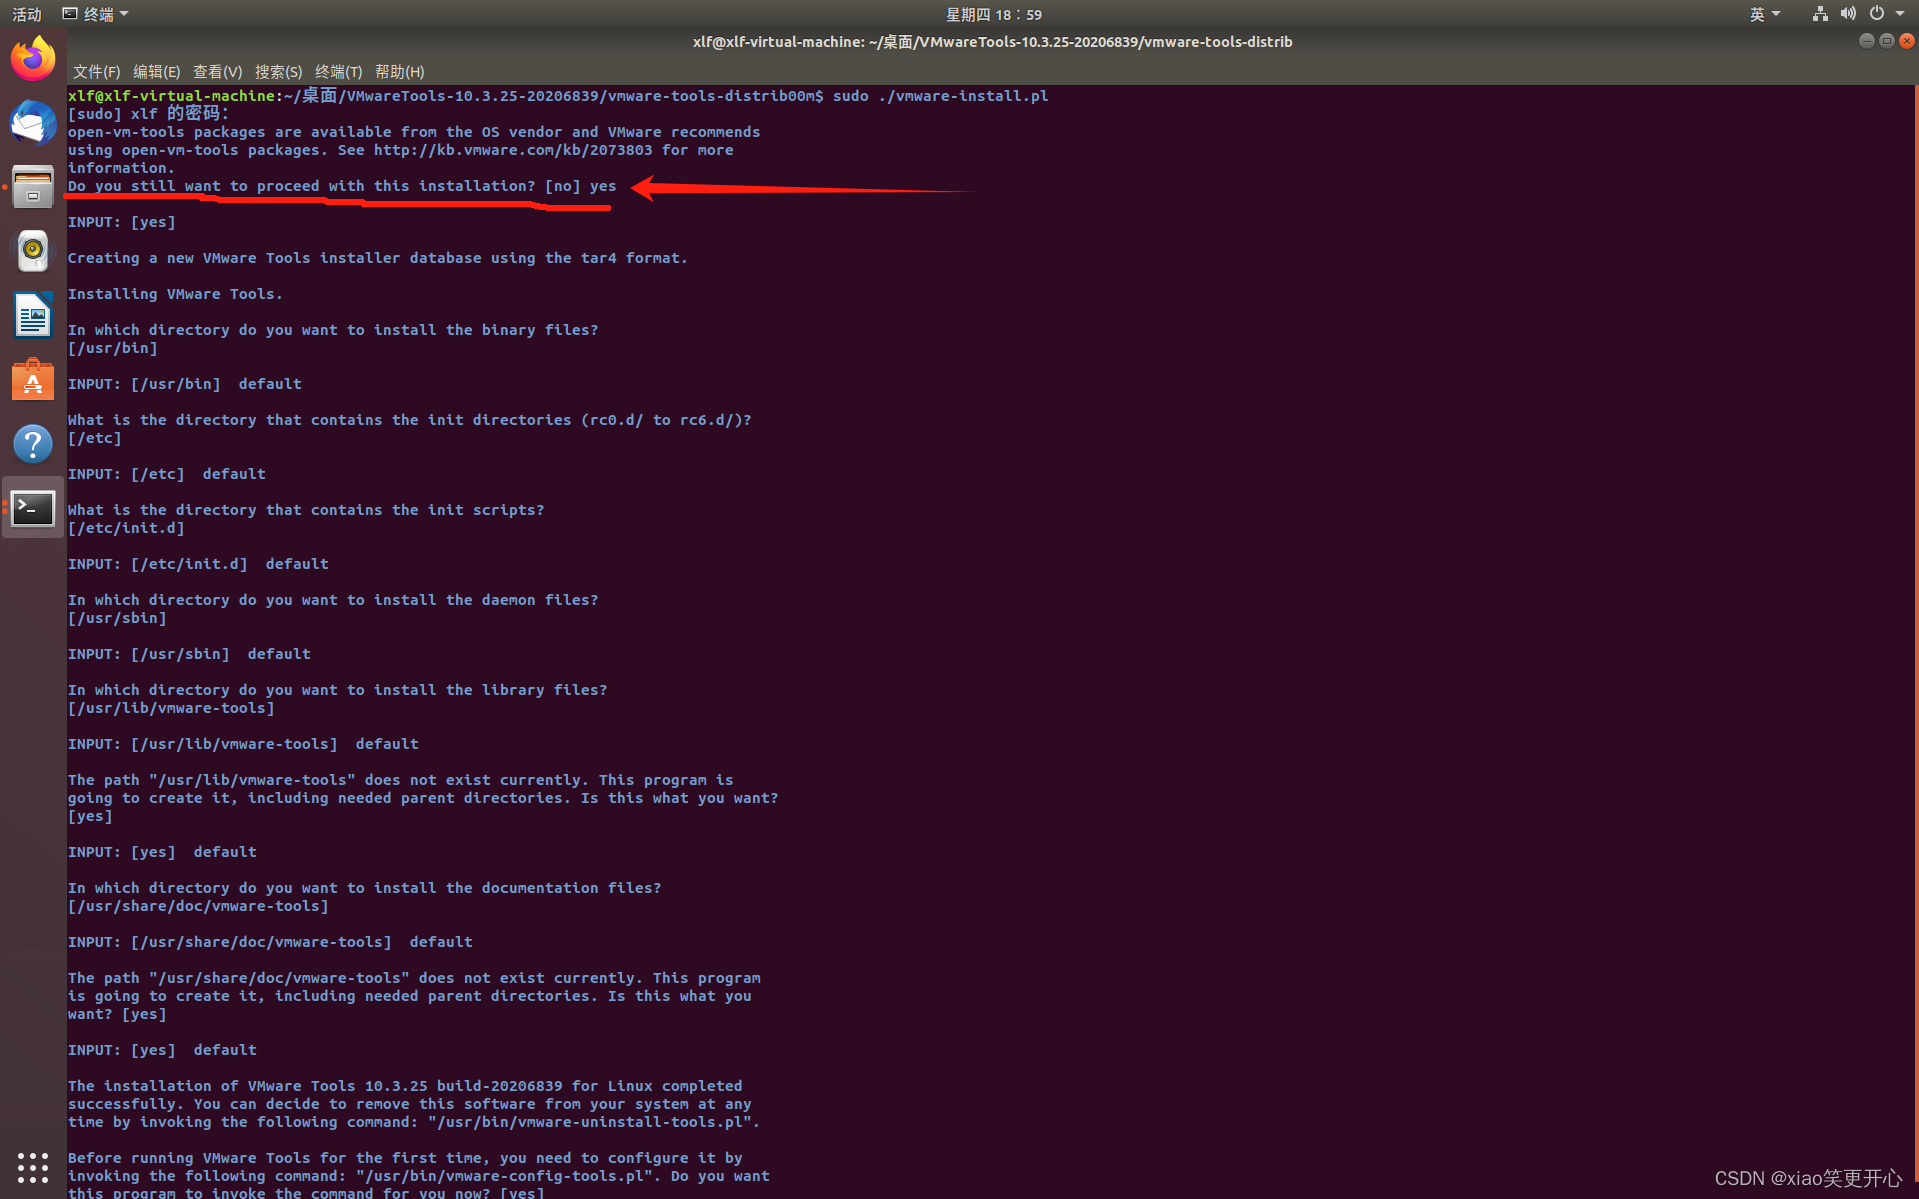Click 'INPUT: [/usr/sbin] default' line
Screen dimensions: 1919x1199
[x=189, y=654]
